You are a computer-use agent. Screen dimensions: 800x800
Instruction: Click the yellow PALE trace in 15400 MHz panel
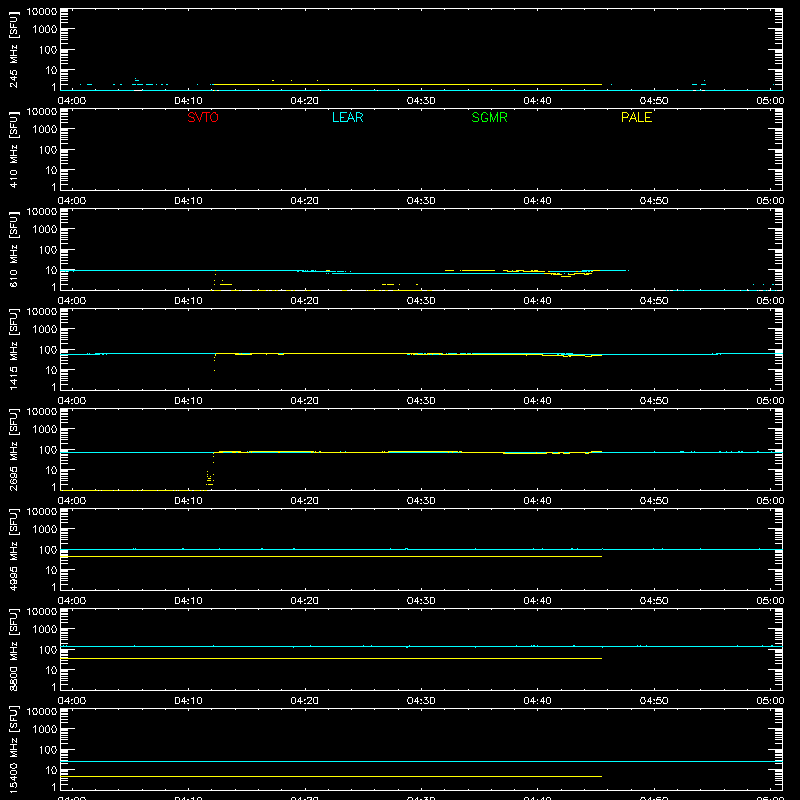pyautogui.click(x=332, y=777)
